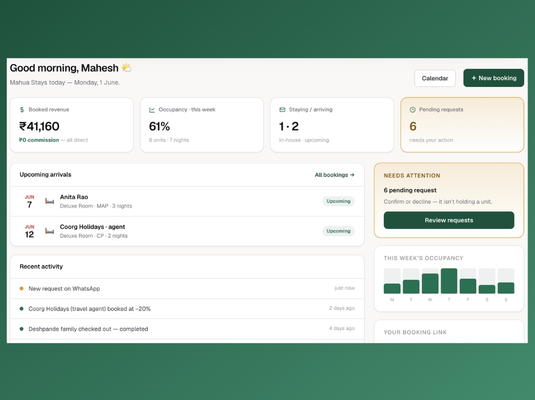Click the bed icon beside Anita Rao

pyautogui.click(x=49, y=201)
